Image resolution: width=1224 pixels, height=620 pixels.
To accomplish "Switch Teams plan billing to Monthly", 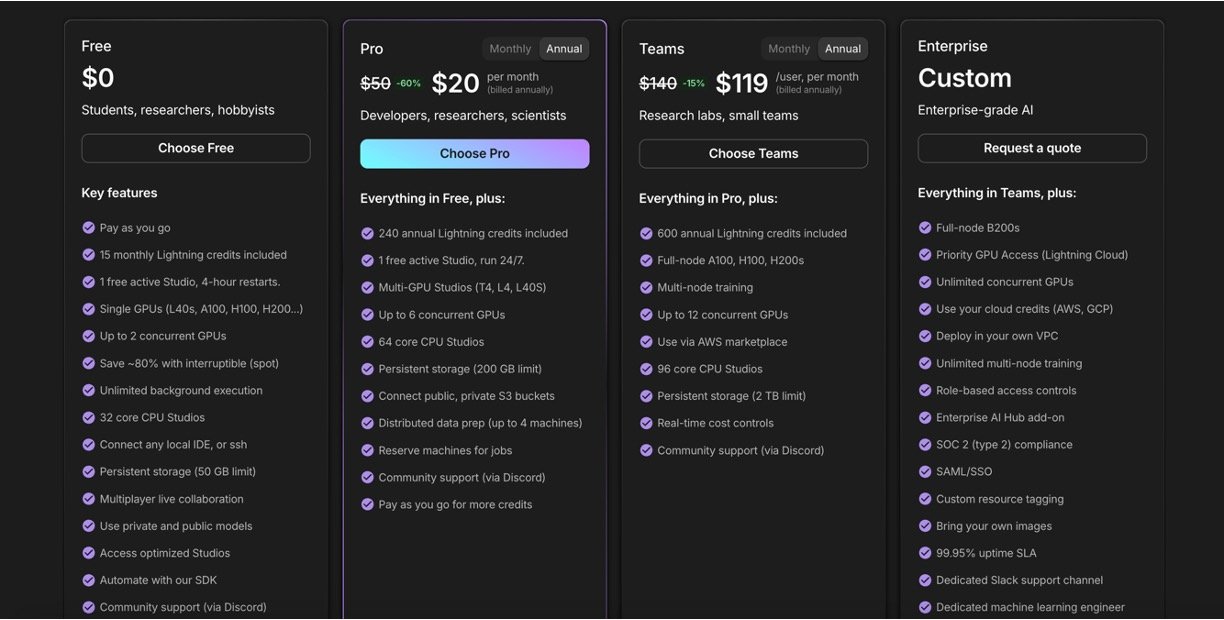I will pos(789,49).
